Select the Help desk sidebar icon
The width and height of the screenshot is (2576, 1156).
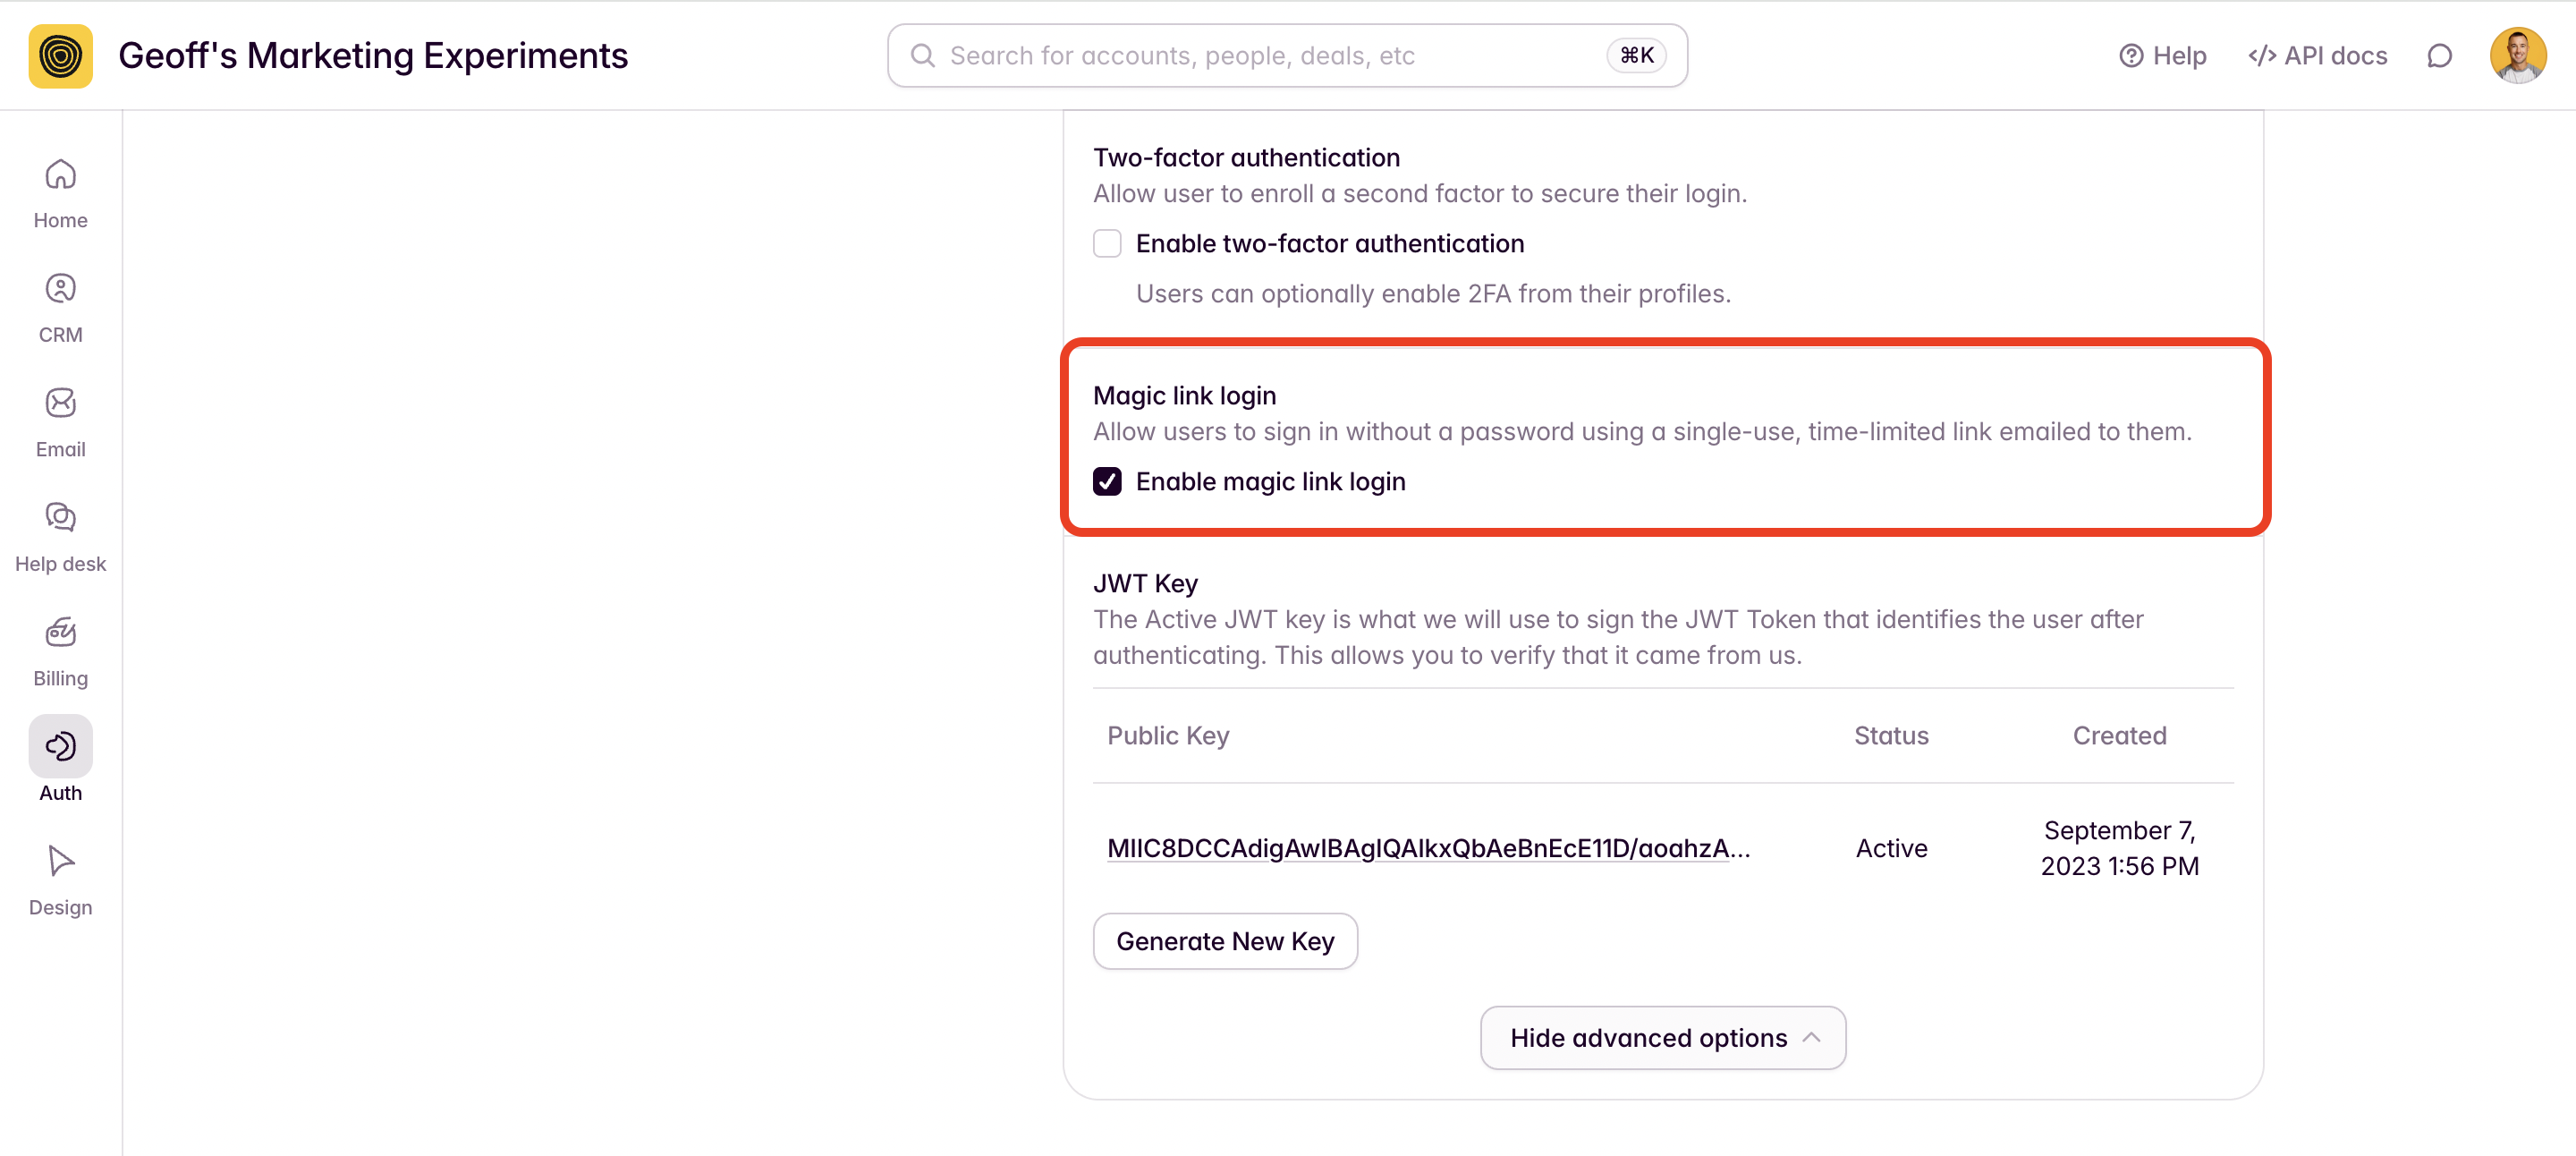pos(60,517)
